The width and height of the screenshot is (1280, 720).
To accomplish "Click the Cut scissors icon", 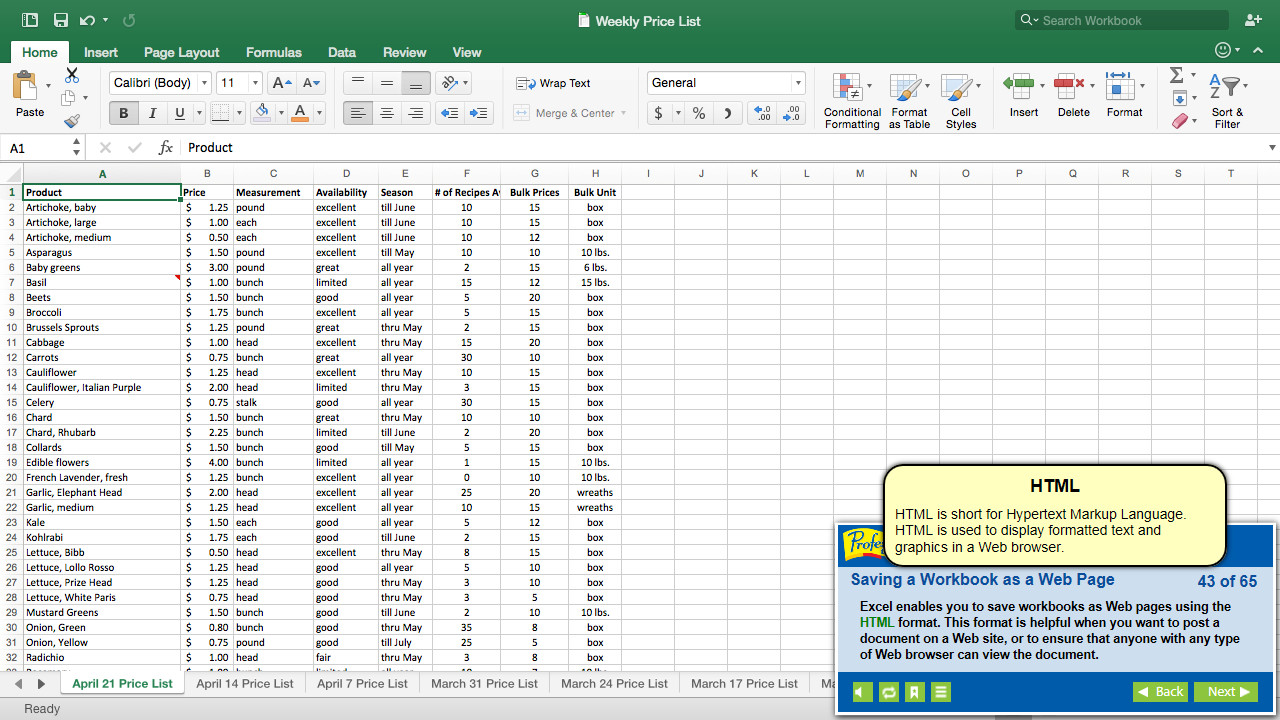I will (x=71, y=76).
